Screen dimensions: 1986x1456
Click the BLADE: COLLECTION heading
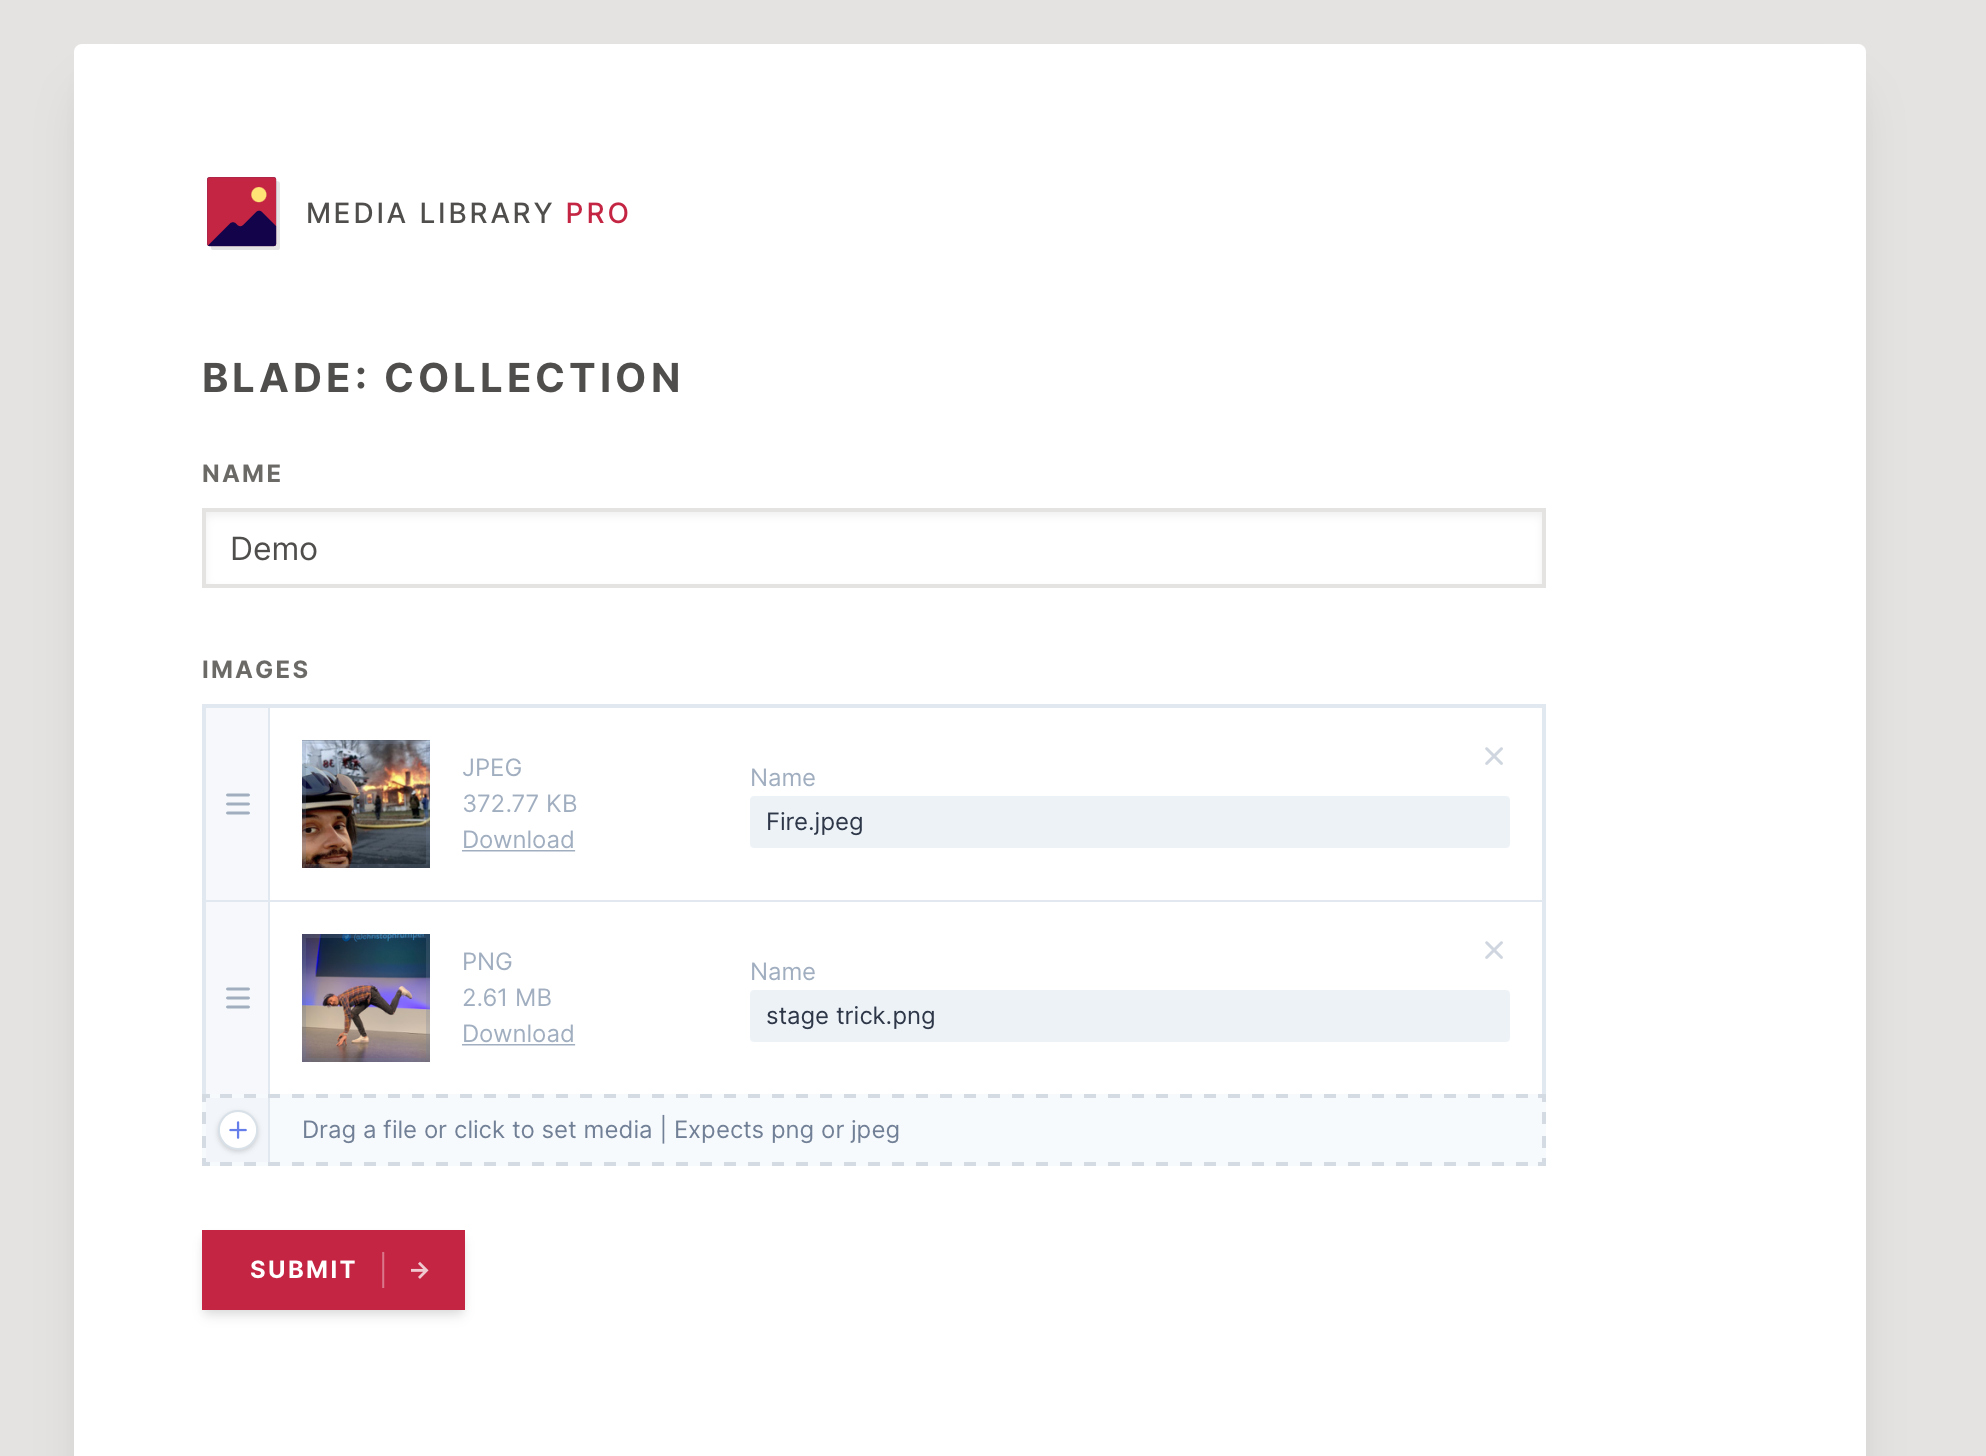click(x=442, y=378)
